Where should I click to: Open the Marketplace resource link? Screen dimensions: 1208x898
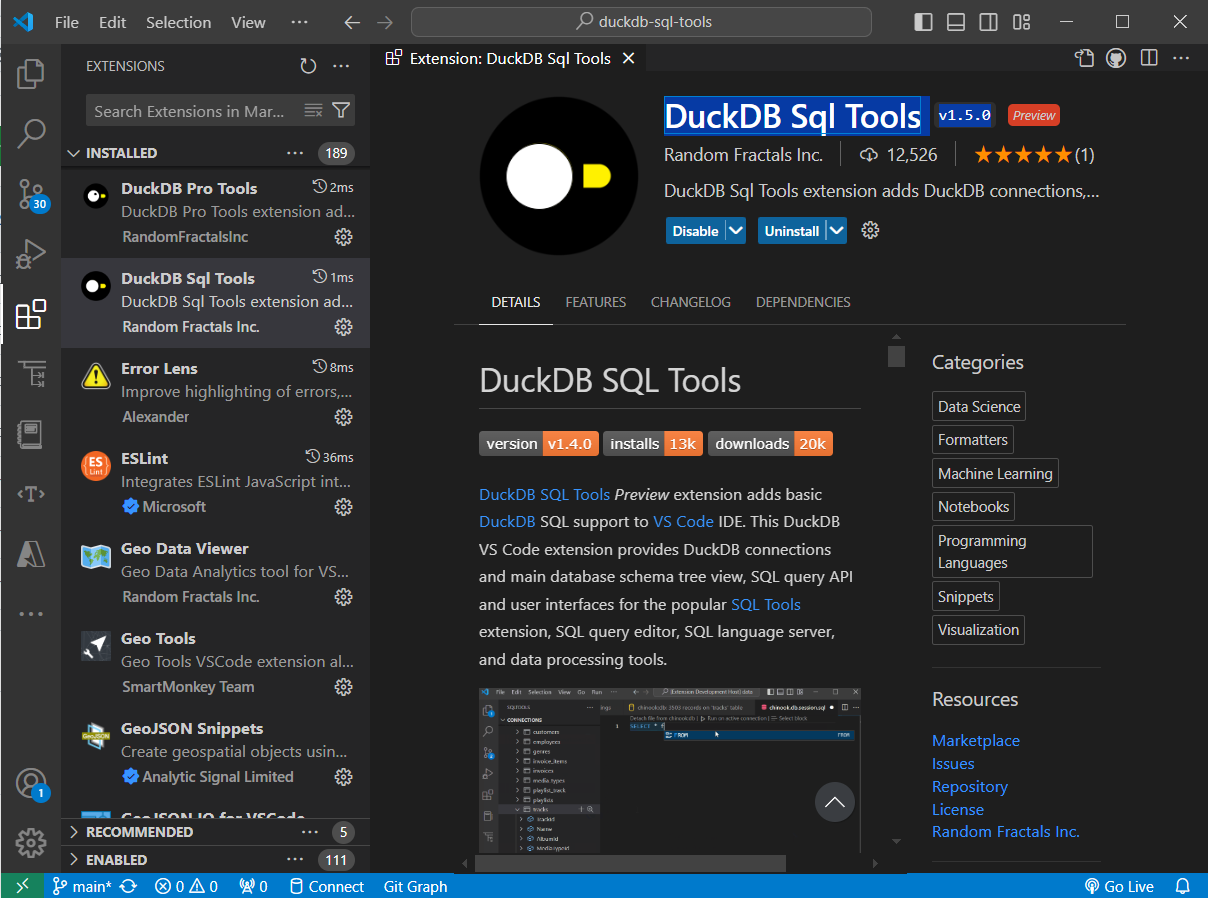(x=976, y=740)
